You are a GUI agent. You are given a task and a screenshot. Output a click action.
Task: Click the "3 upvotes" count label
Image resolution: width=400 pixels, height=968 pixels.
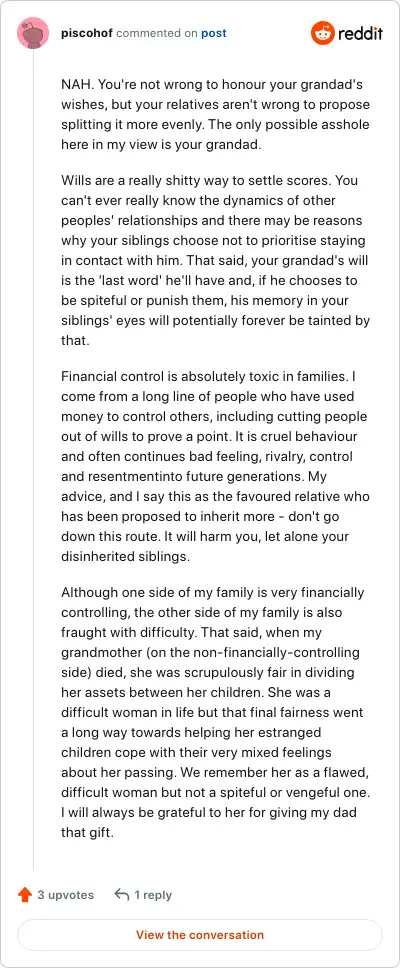pyautogui.click(x=65, y=895)
